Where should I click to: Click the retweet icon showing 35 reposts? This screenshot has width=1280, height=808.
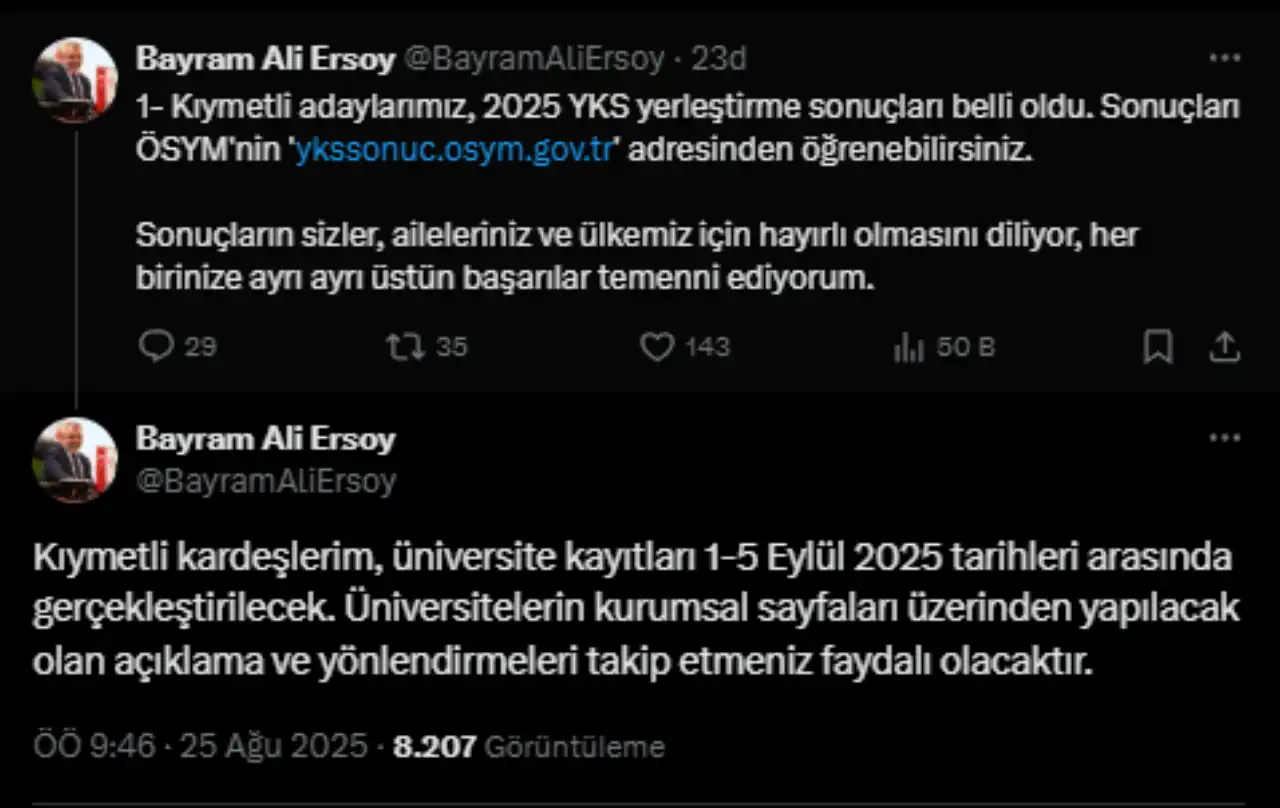coord(408,346)
